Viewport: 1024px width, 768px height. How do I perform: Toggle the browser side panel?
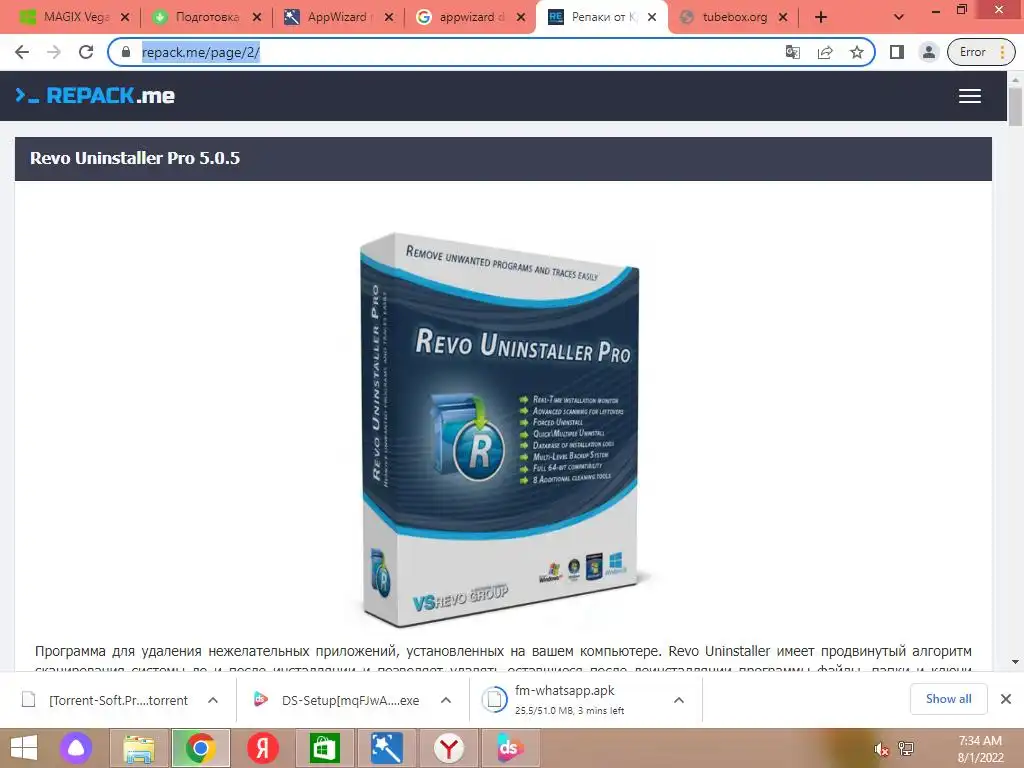pyautogui.click(x=897, y=52)
